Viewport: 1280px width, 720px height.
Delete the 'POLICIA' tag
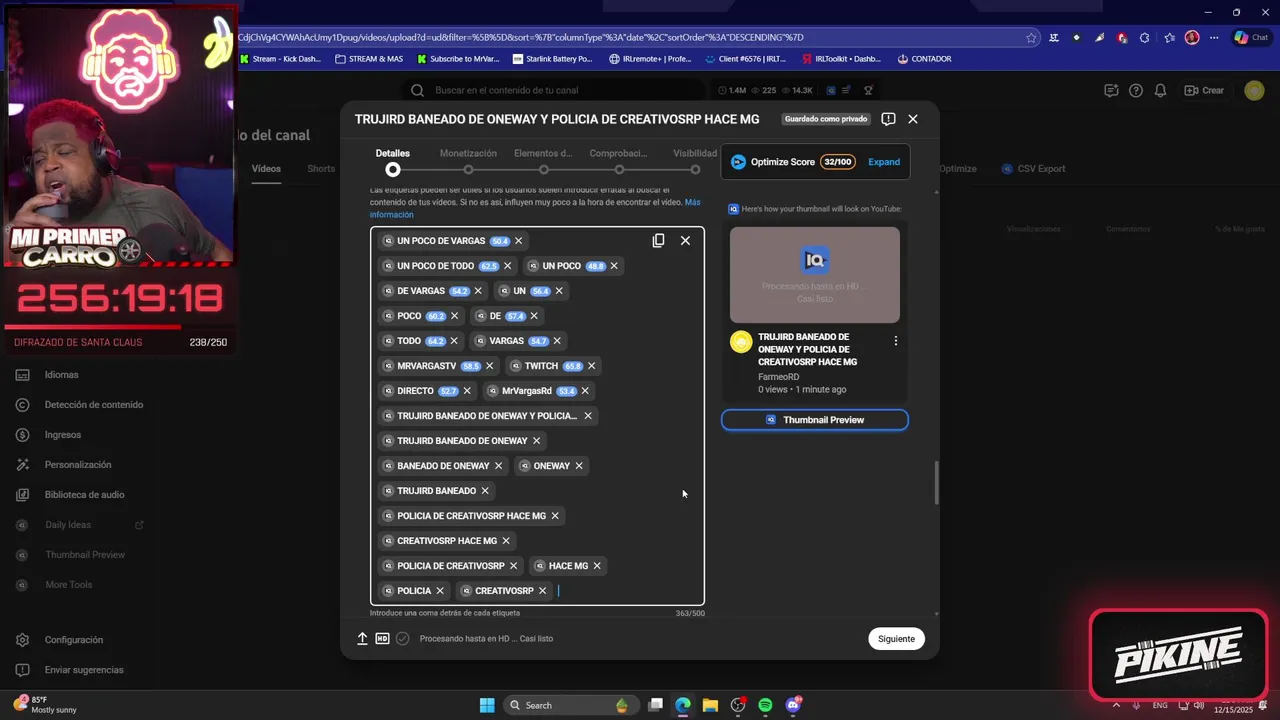point(440,591)
